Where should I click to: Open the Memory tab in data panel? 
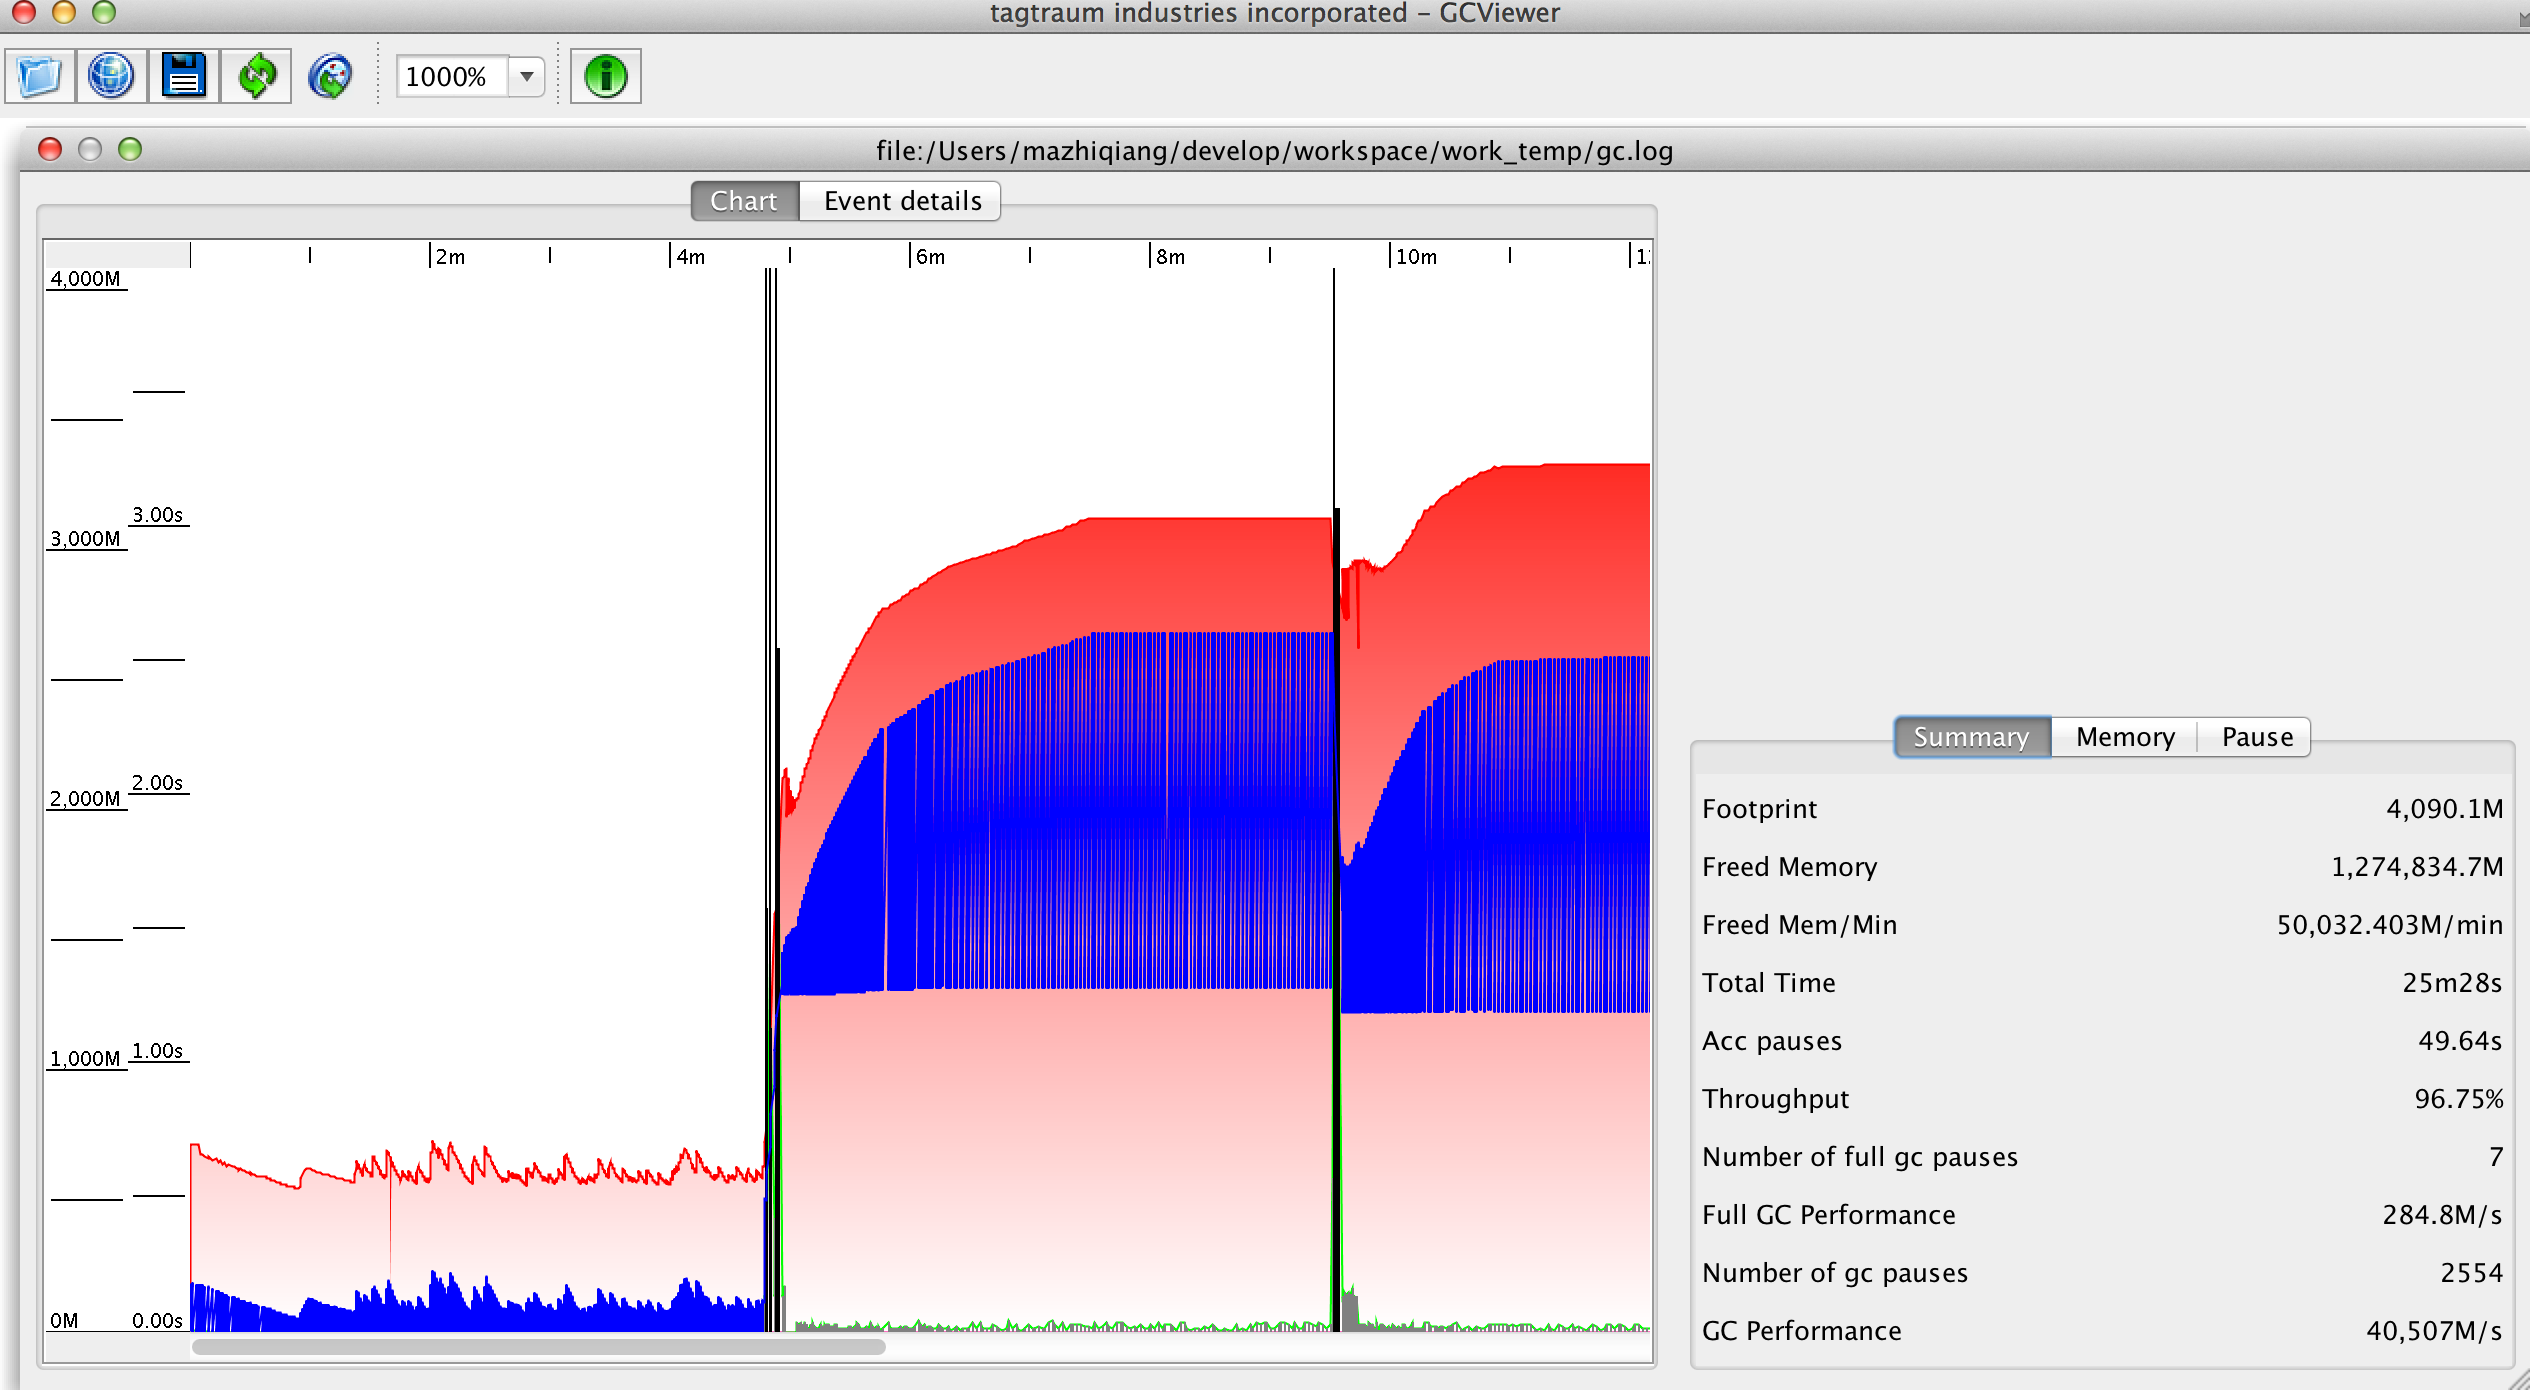coord(2124,737)
